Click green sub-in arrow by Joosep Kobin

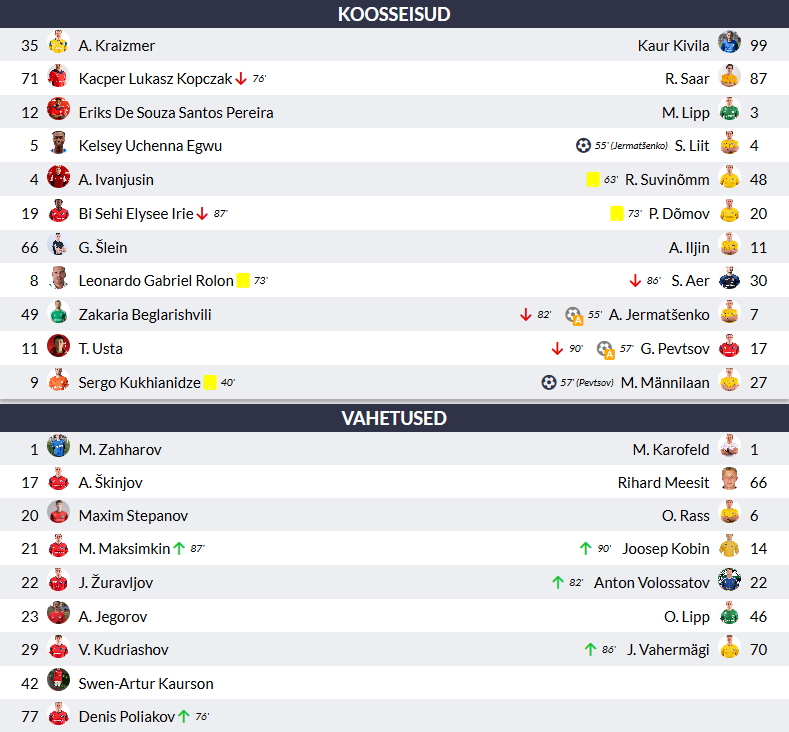(585, 548)
